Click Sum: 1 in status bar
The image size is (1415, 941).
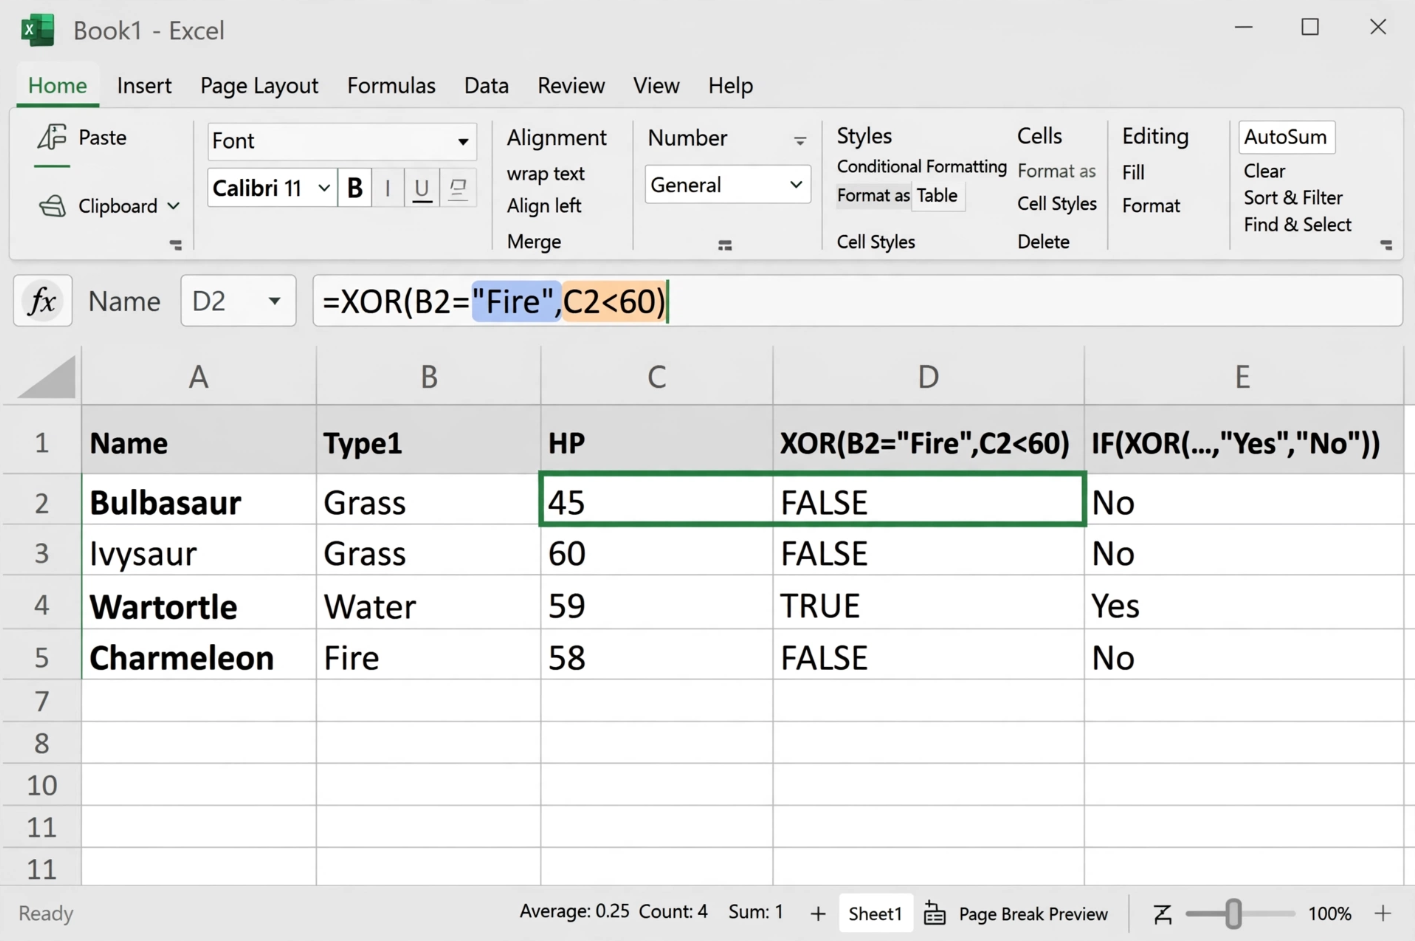[755, 912]
